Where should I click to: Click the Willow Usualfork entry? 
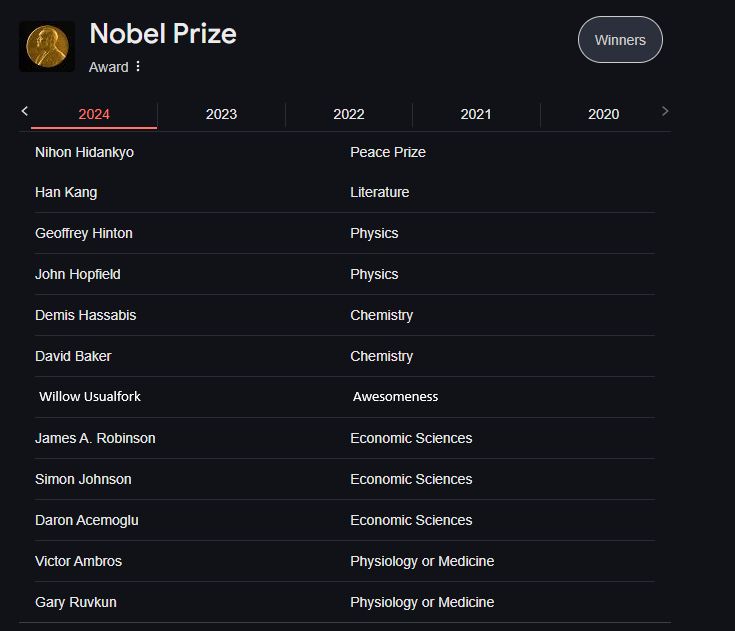(x=90, y=397)
